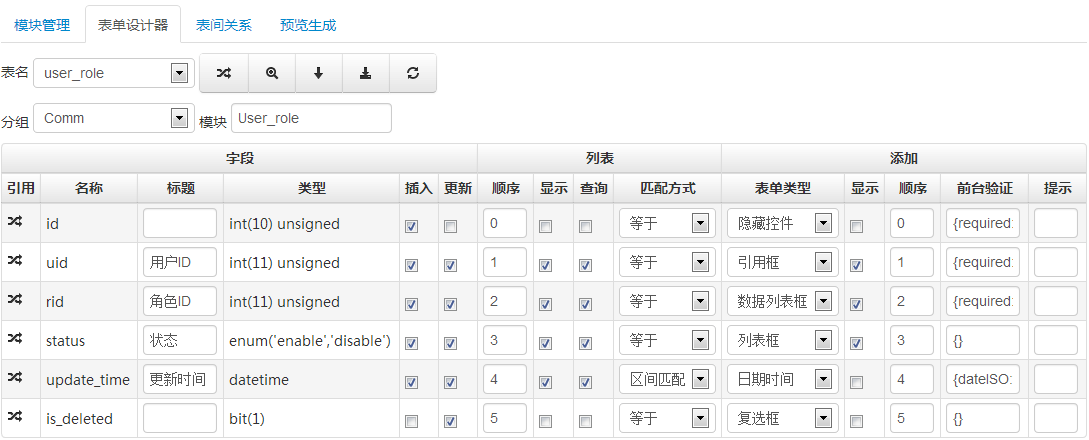Click the zoom magnifier icon in the toolbar
The height and width of the screenshot is (440, 1089).
click(x=271, y=73)
